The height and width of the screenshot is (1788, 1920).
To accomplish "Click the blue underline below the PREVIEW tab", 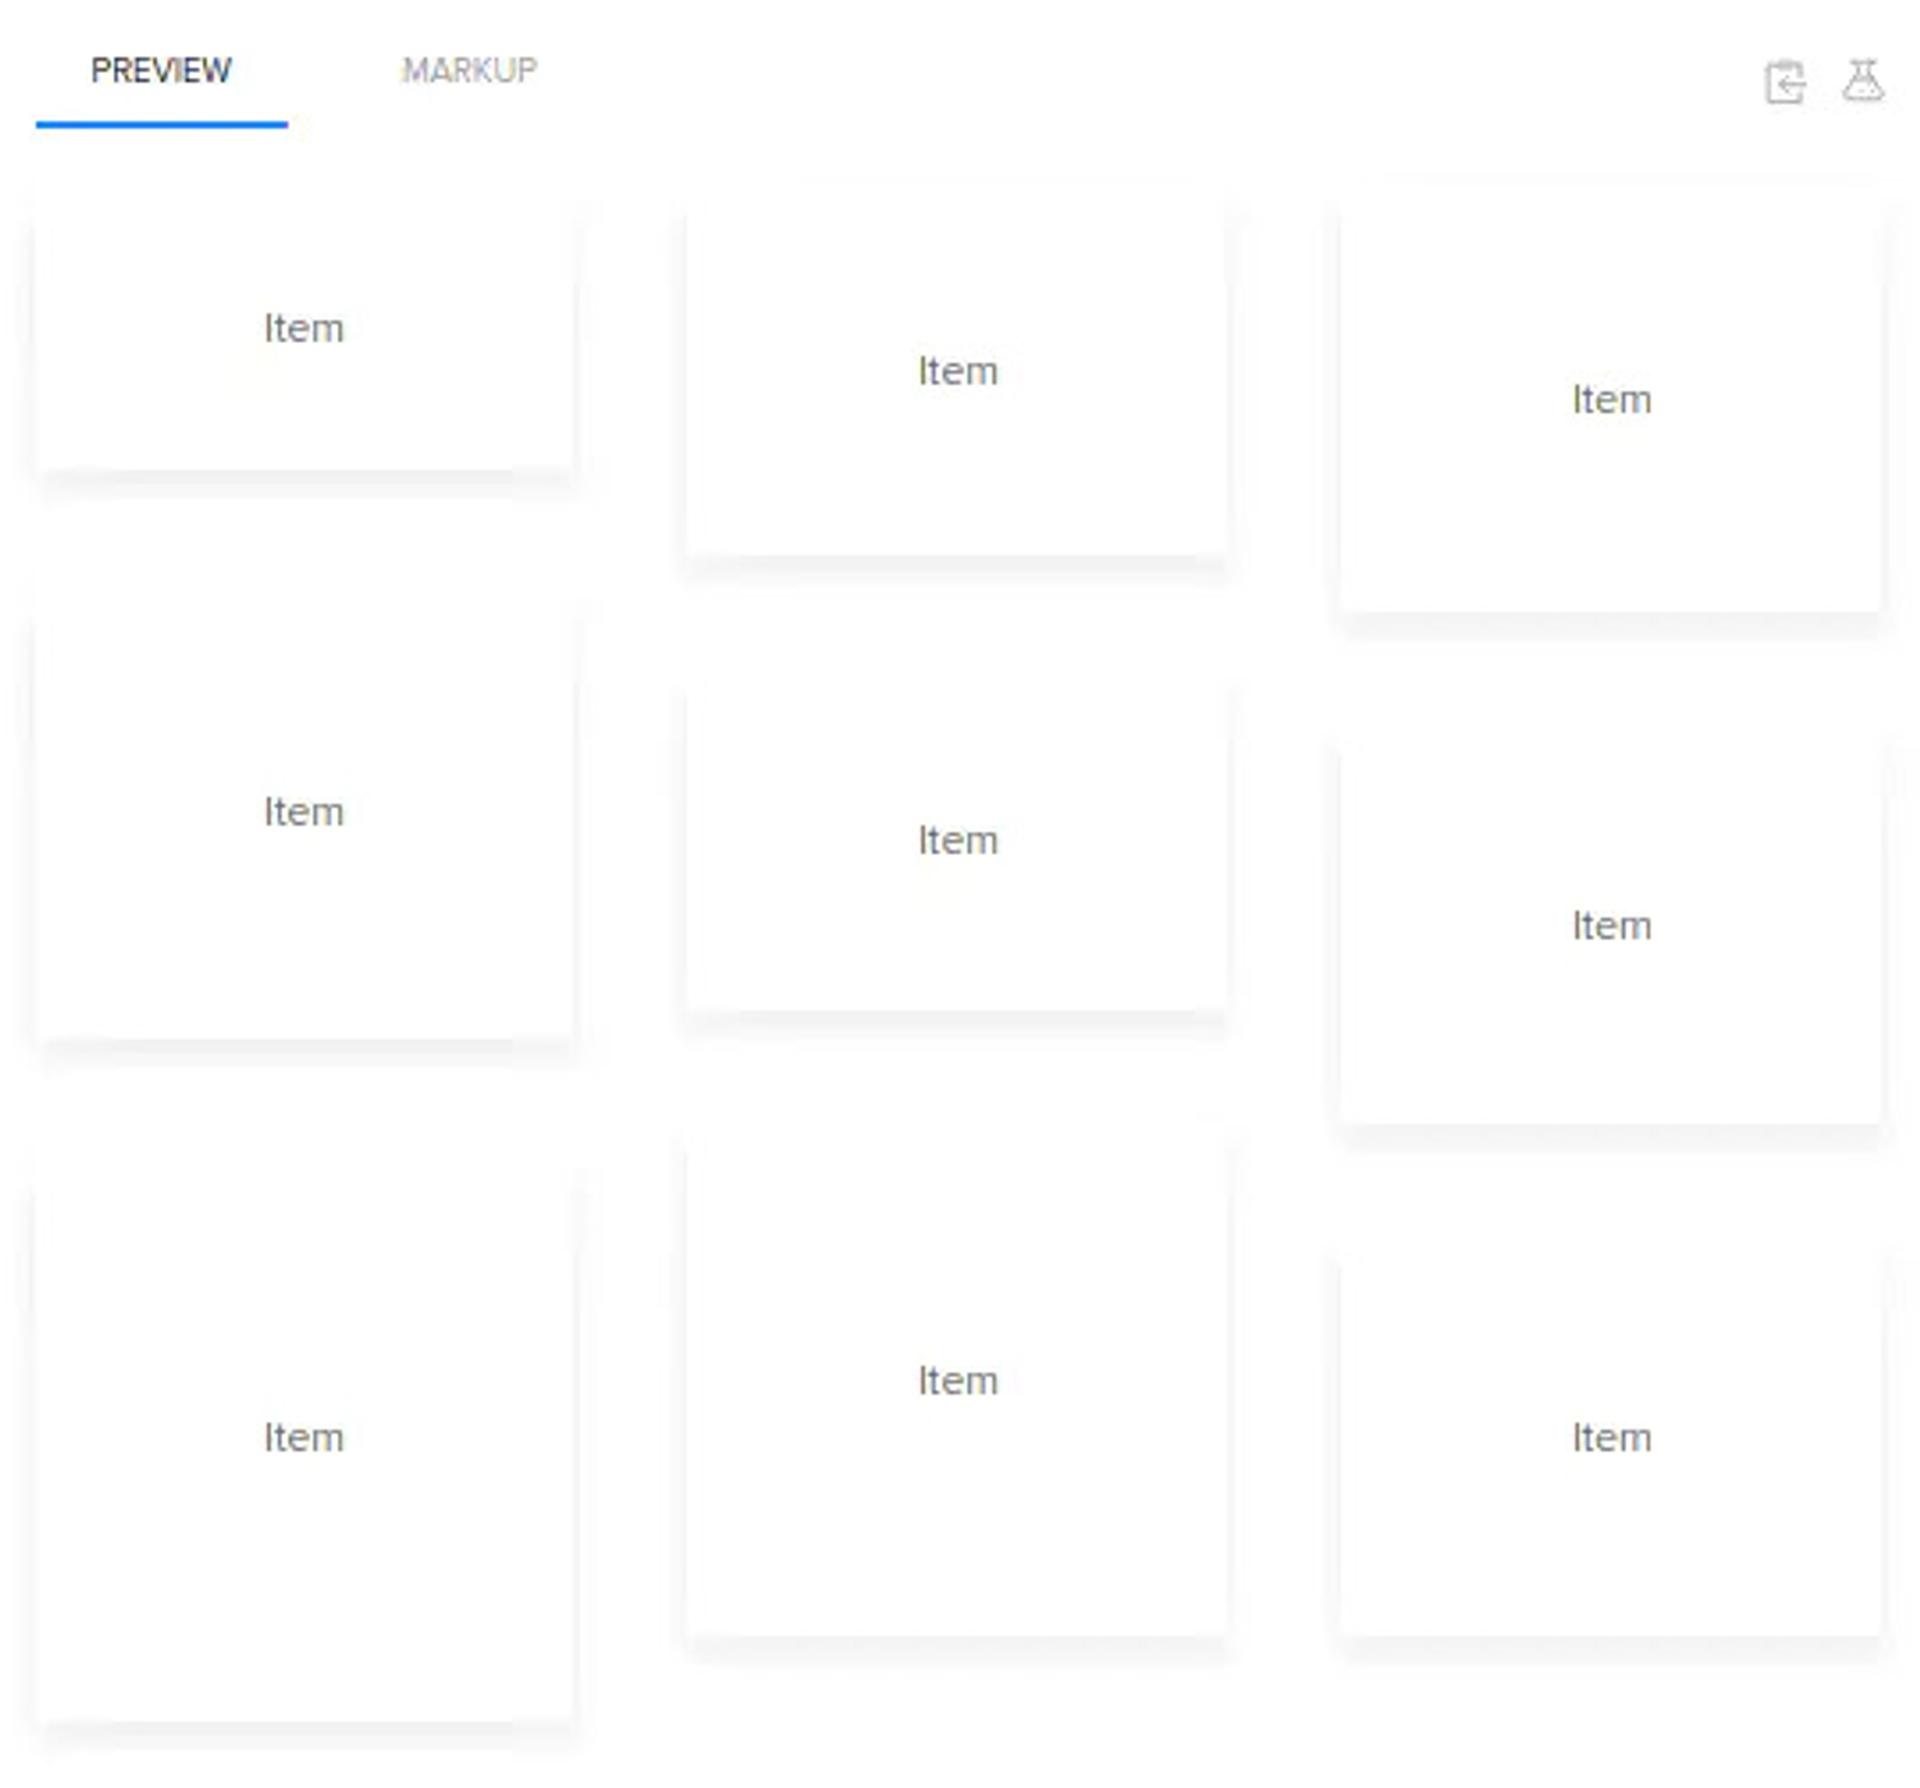I will (x=161, y=124).
